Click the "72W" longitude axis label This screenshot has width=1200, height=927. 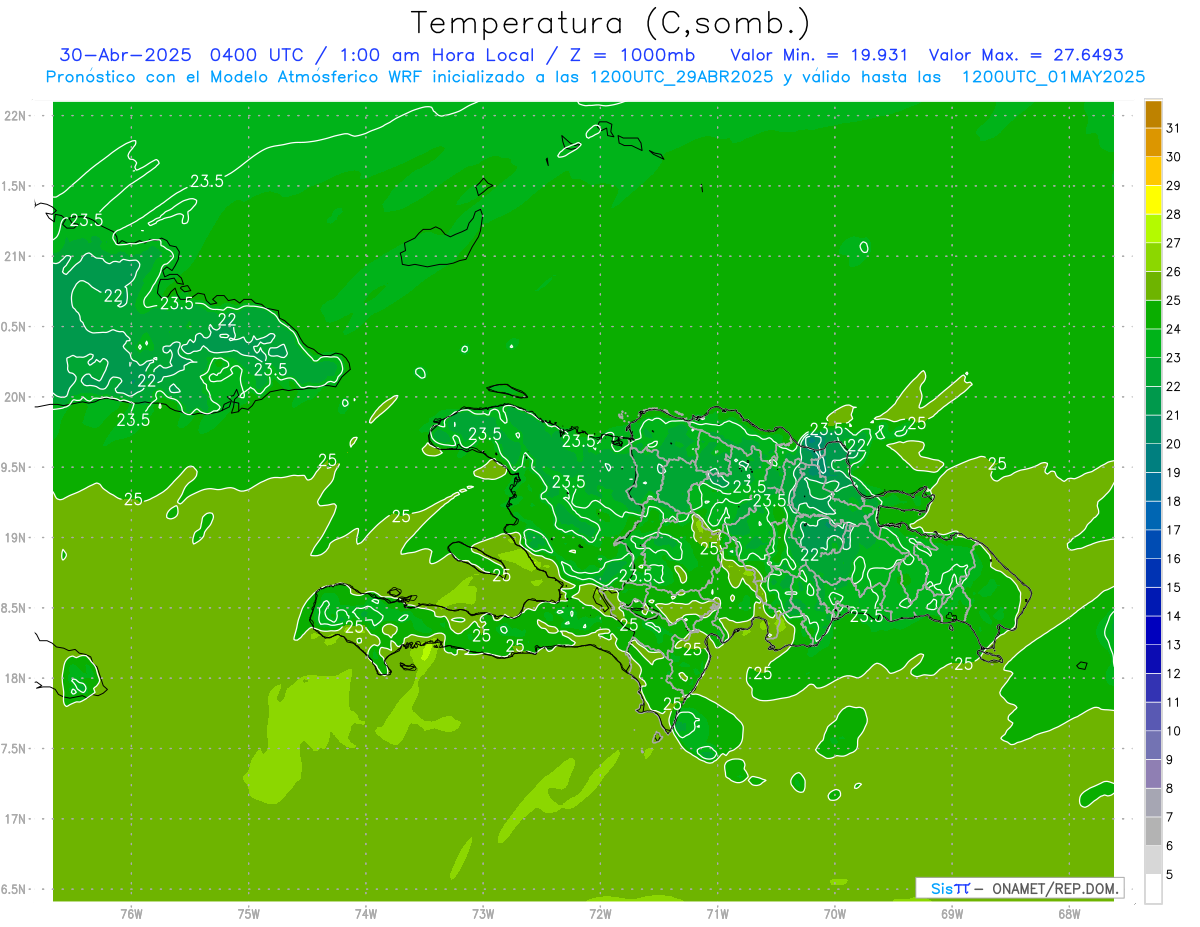[x=600, y=914]
